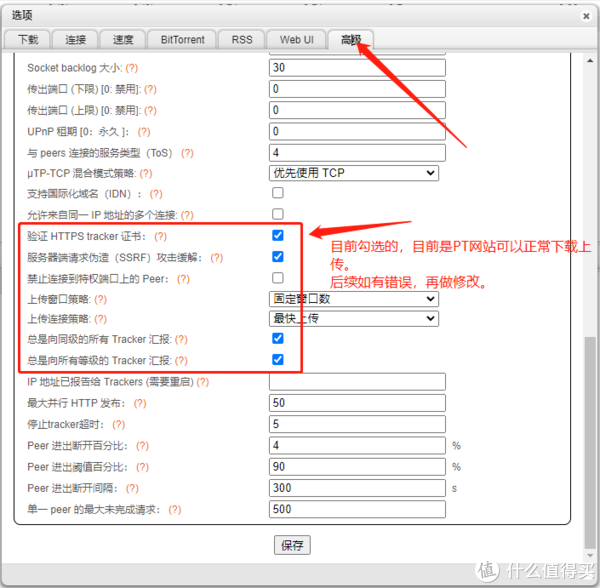The height and width of the screenshot is (588, 600).
Task: Click help (?) for 上传连接策略
Action: (x=100, y=319)
